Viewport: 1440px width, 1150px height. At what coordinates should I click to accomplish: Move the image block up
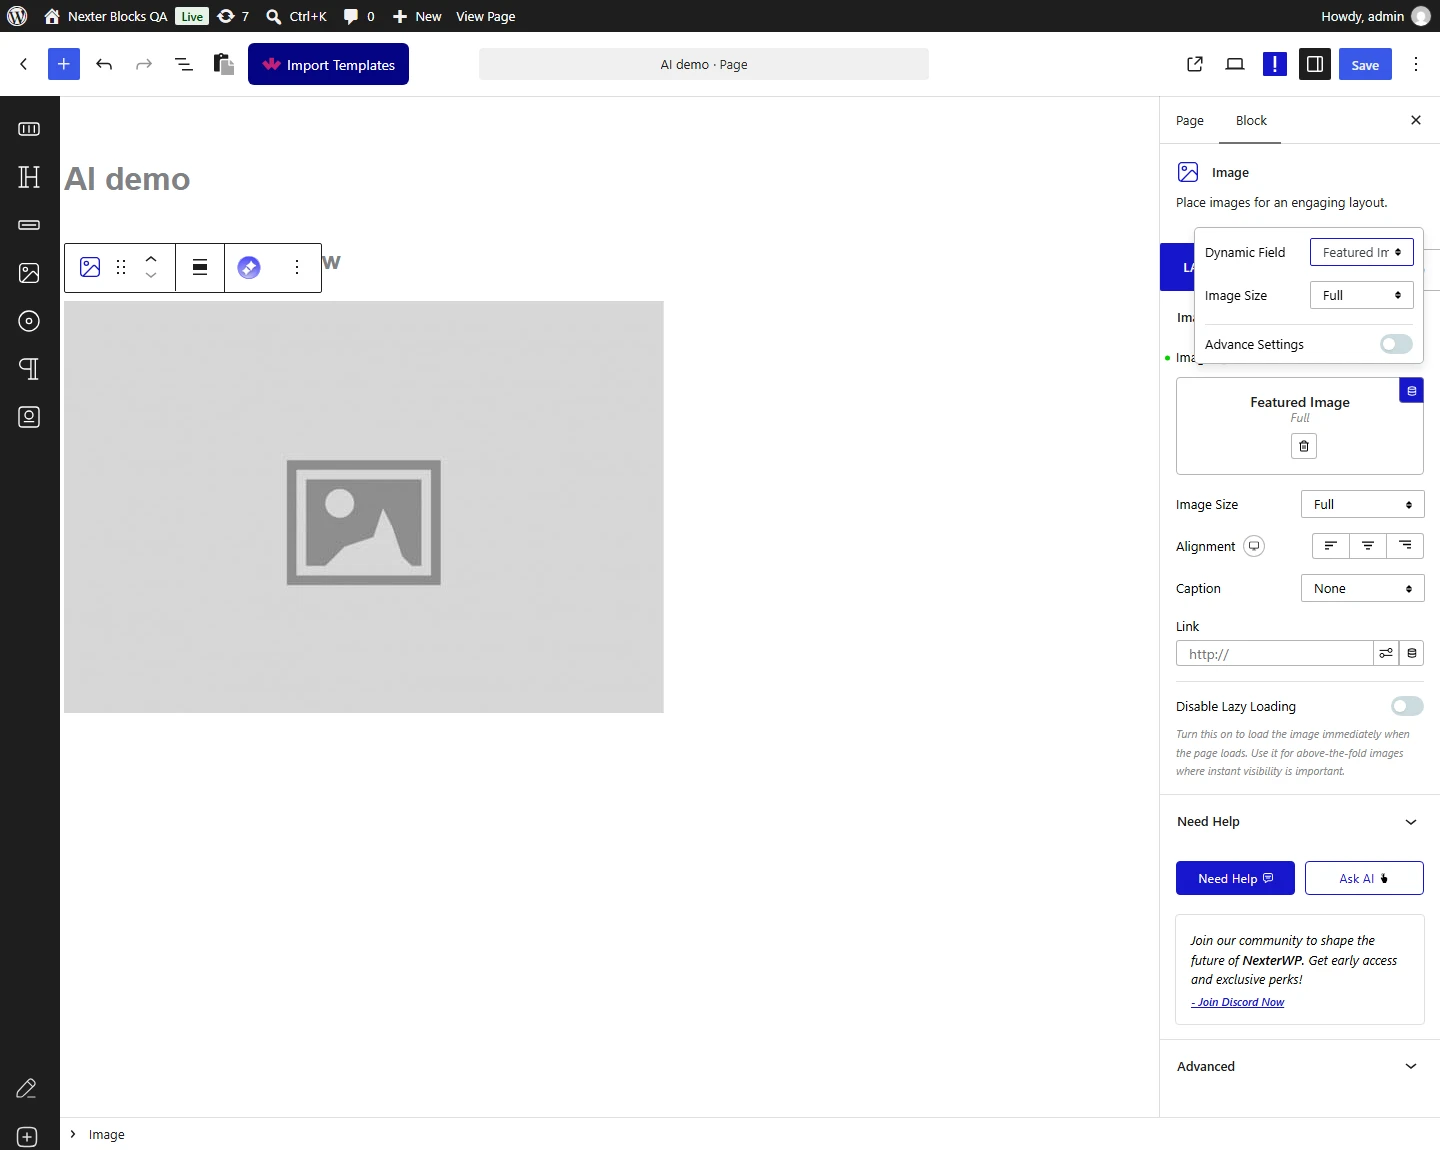151,259
